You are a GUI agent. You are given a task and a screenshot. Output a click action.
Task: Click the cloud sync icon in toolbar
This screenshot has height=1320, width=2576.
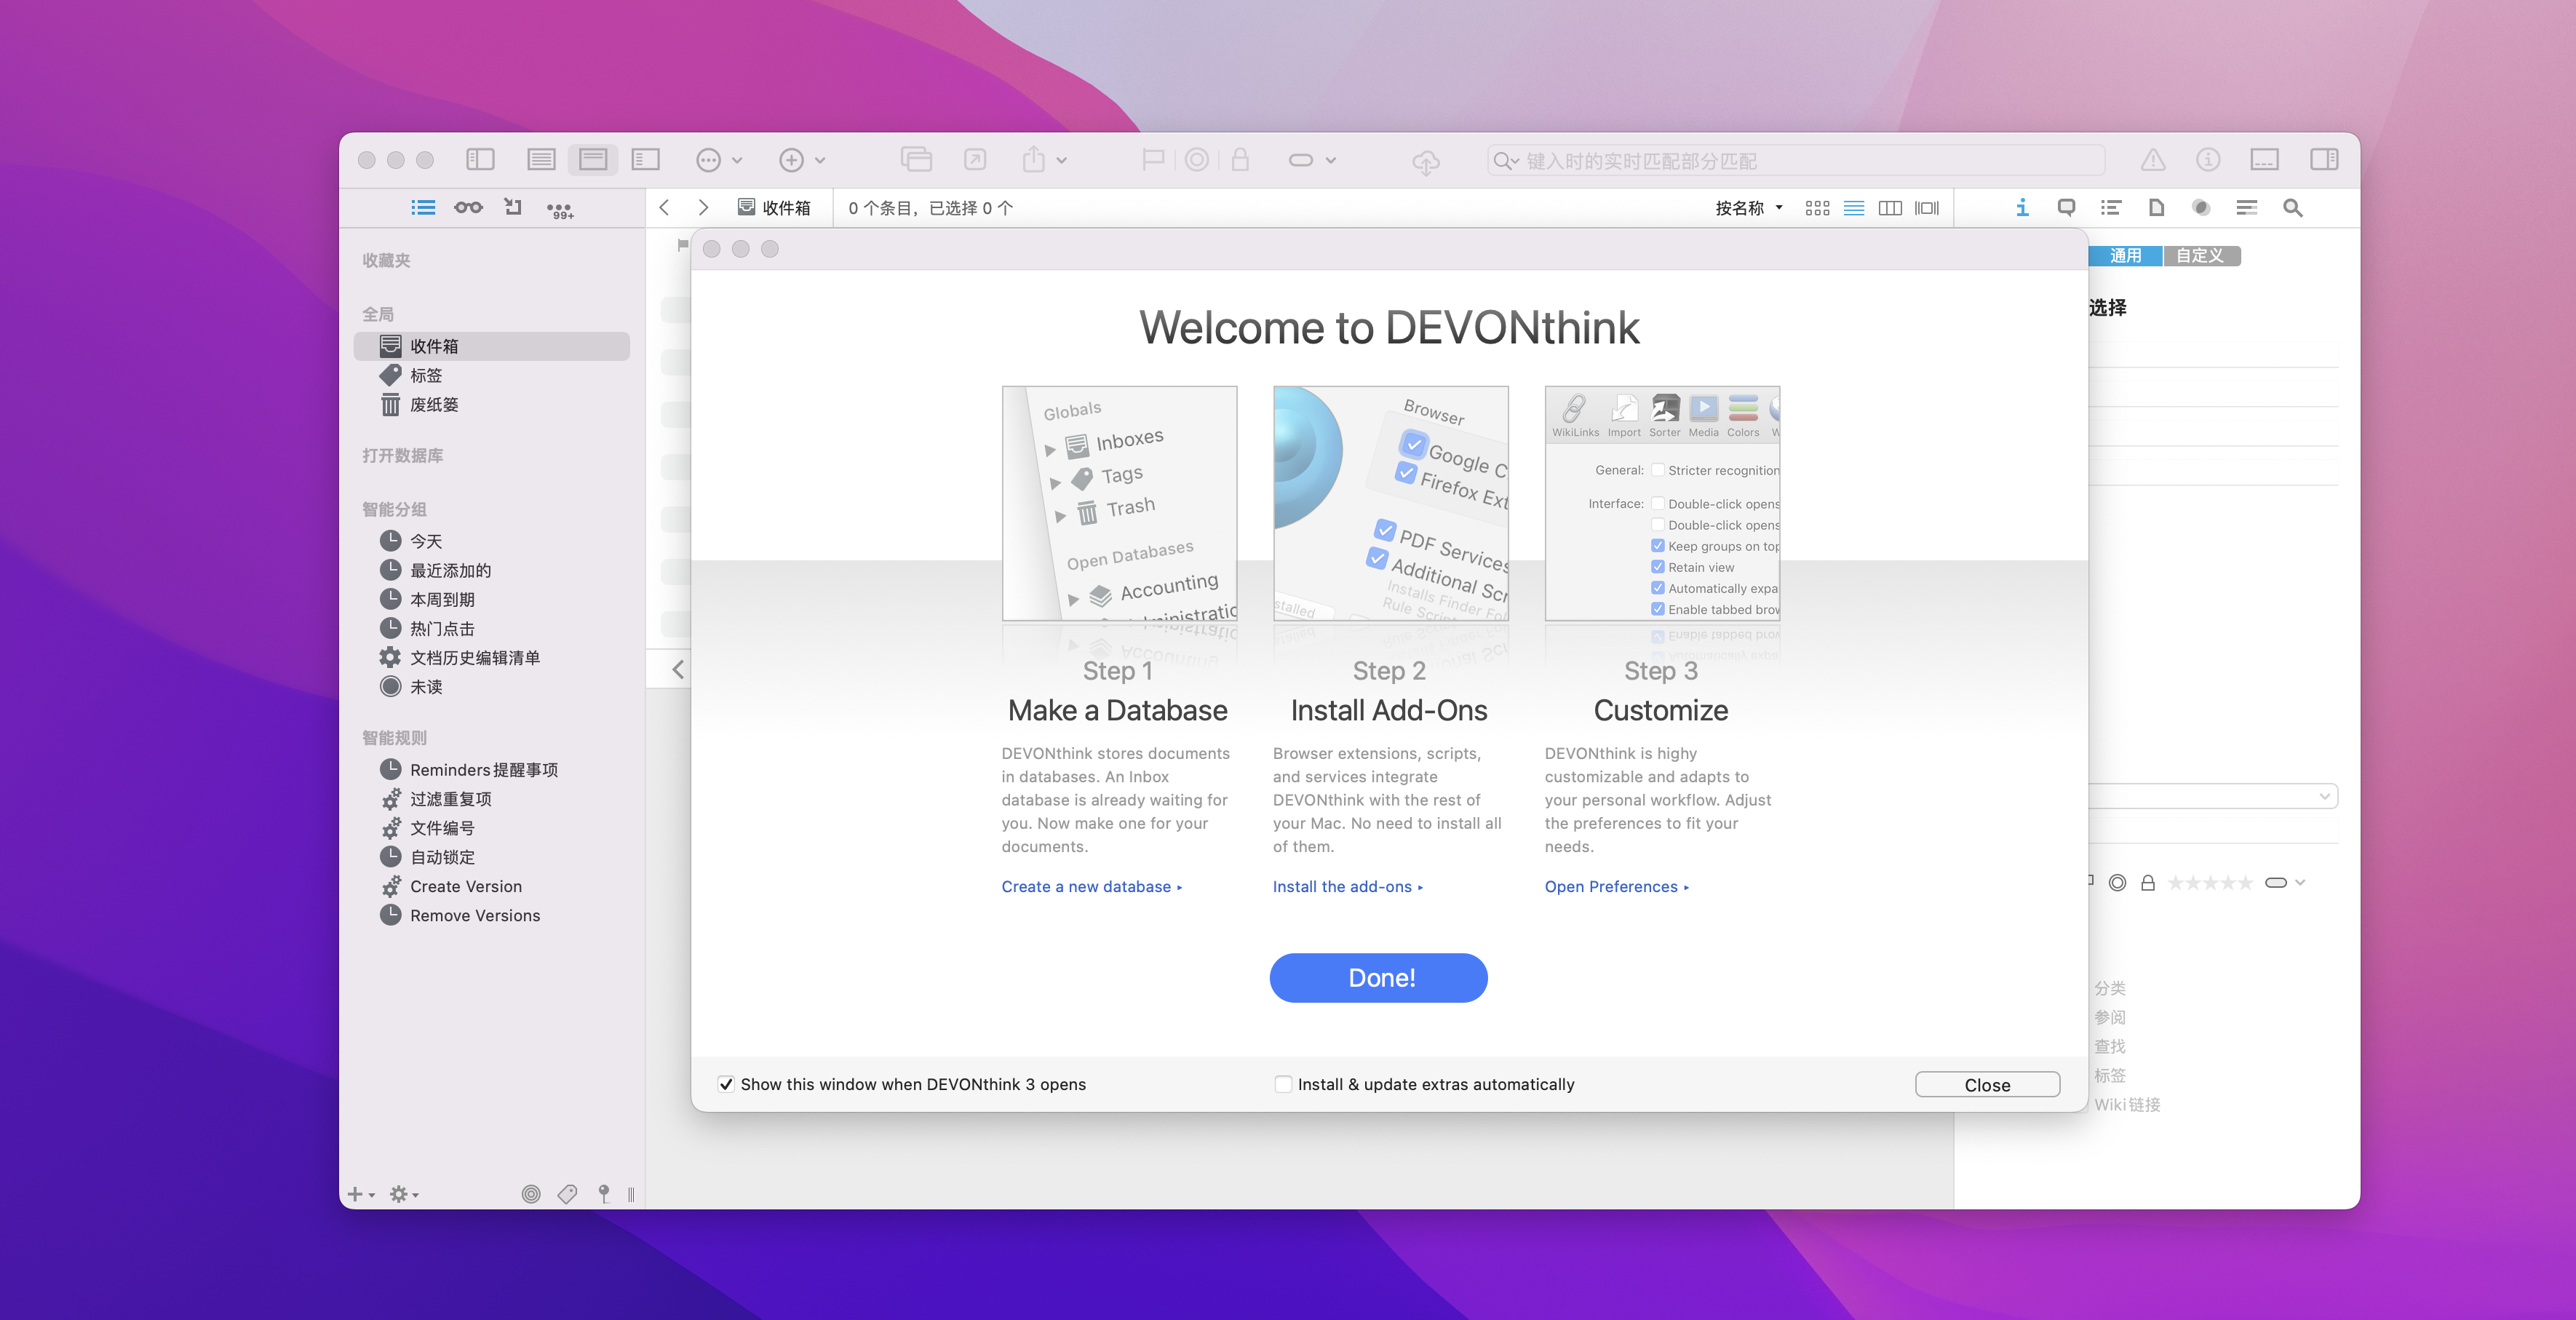[1425, 161]
